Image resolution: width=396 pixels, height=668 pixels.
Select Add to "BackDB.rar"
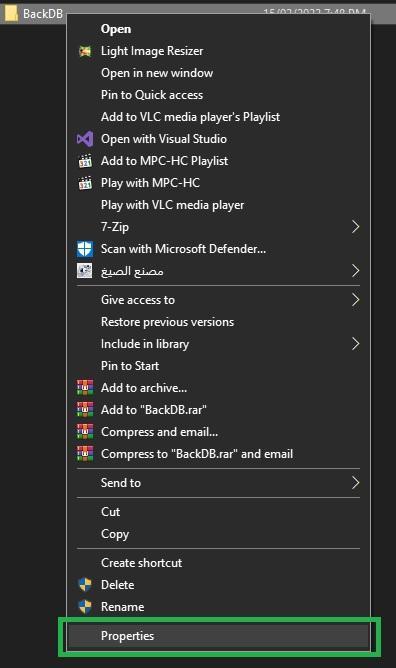(x=218, y=410)
